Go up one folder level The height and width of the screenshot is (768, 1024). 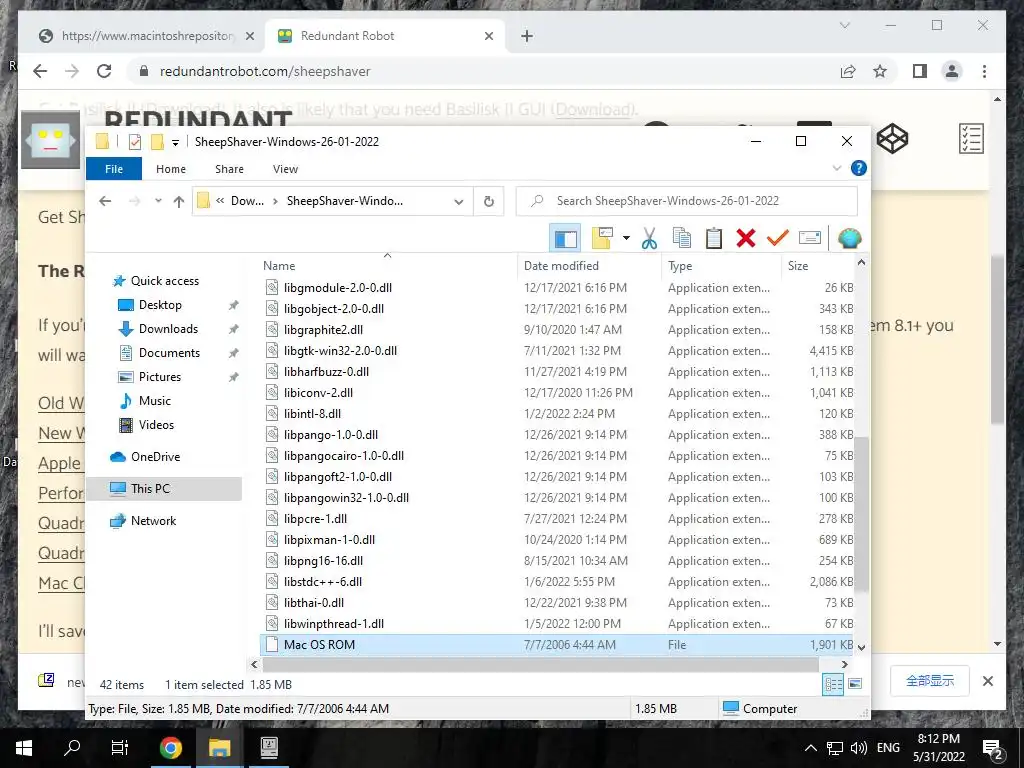pyautogui.click(x=178, y=202)
